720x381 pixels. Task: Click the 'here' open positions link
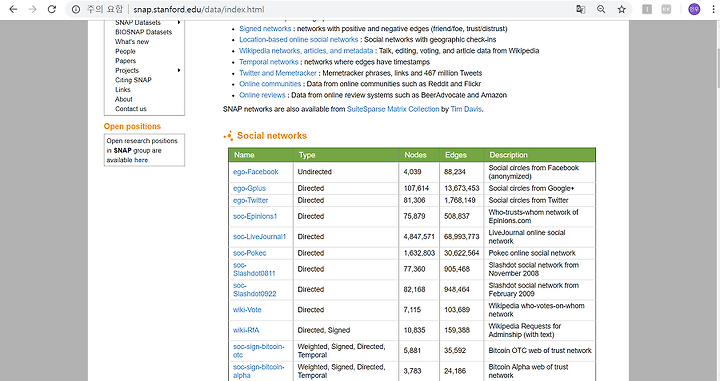tap(141, 160)
